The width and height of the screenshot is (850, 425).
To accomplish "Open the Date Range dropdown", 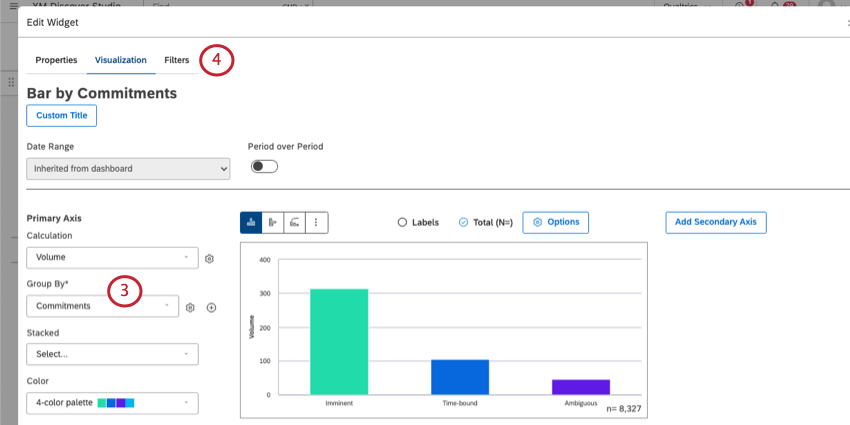I will coord(128,169).
